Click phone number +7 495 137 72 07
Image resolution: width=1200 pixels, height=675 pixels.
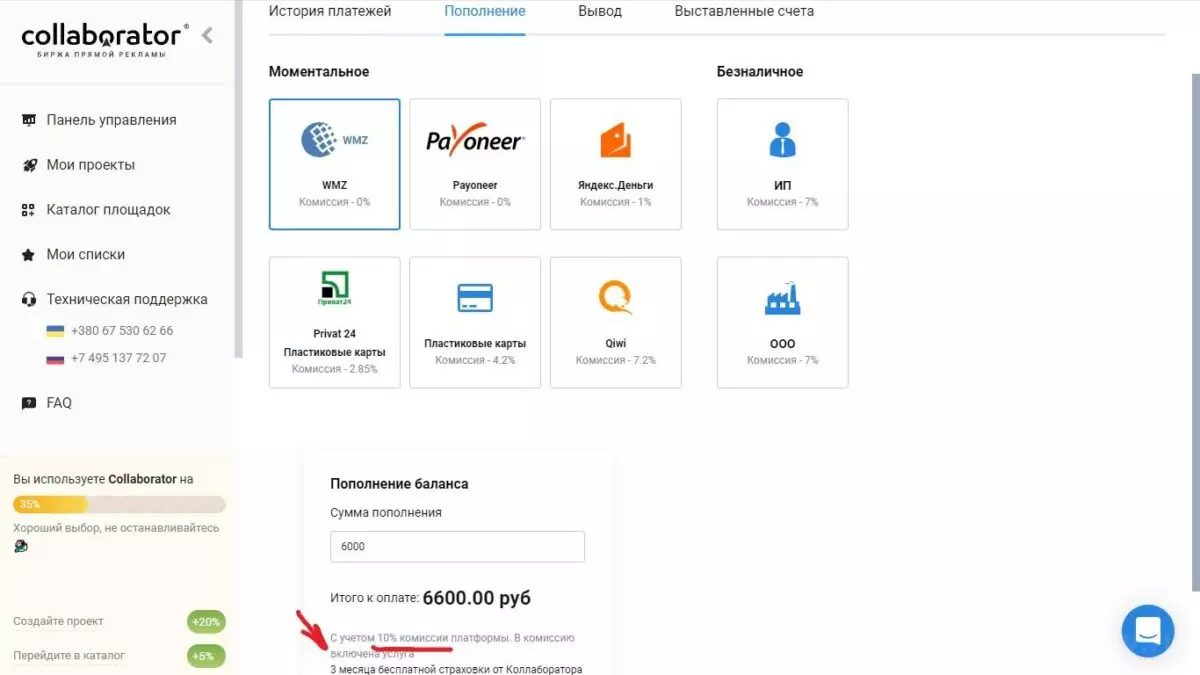click(x=119, y=358)
